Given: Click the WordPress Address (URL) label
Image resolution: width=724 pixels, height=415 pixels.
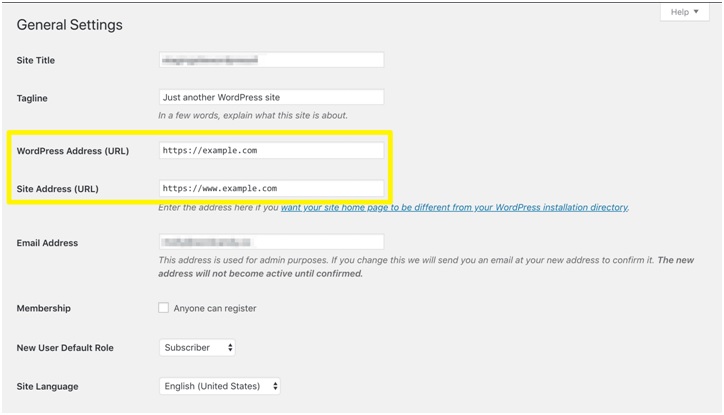Looking at the screenshot, I should pos(73,151).
